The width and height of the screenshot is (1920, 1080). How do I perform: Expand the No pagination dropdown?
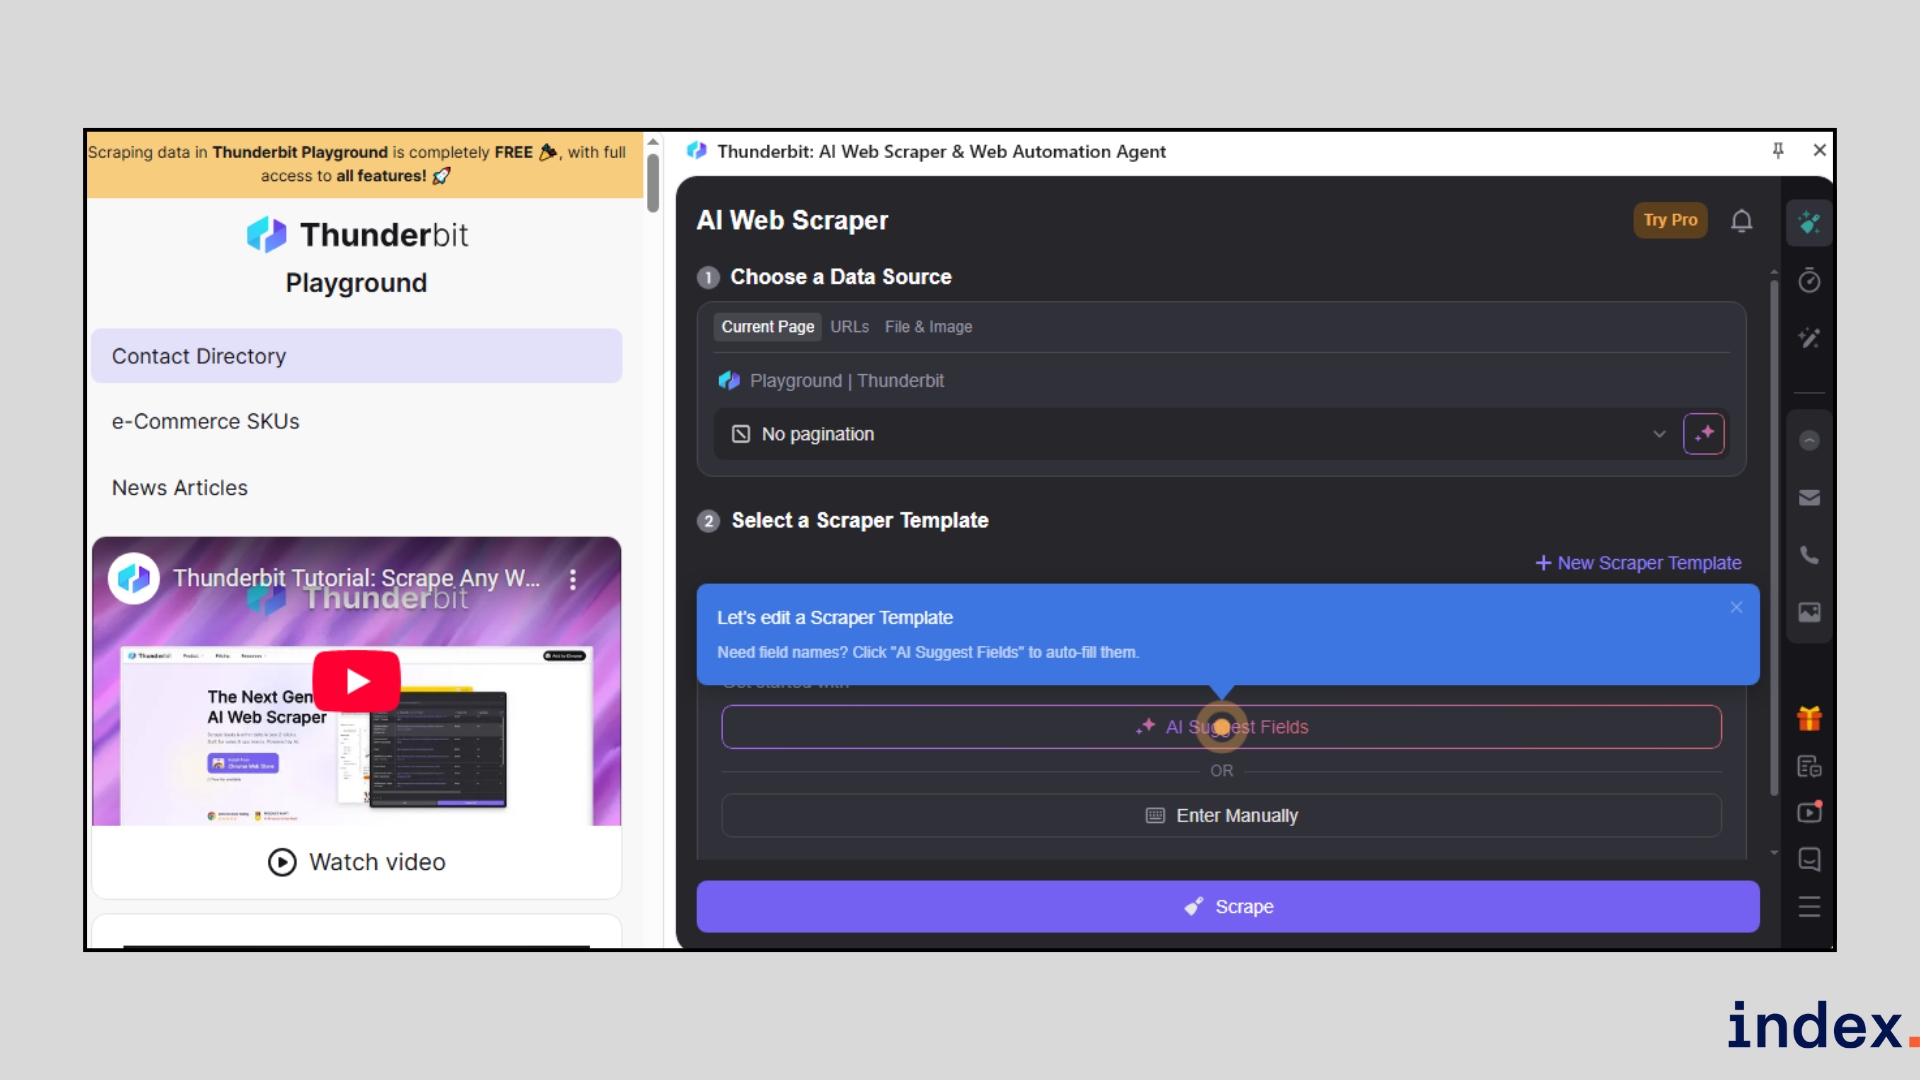(x=1659, y=434)
